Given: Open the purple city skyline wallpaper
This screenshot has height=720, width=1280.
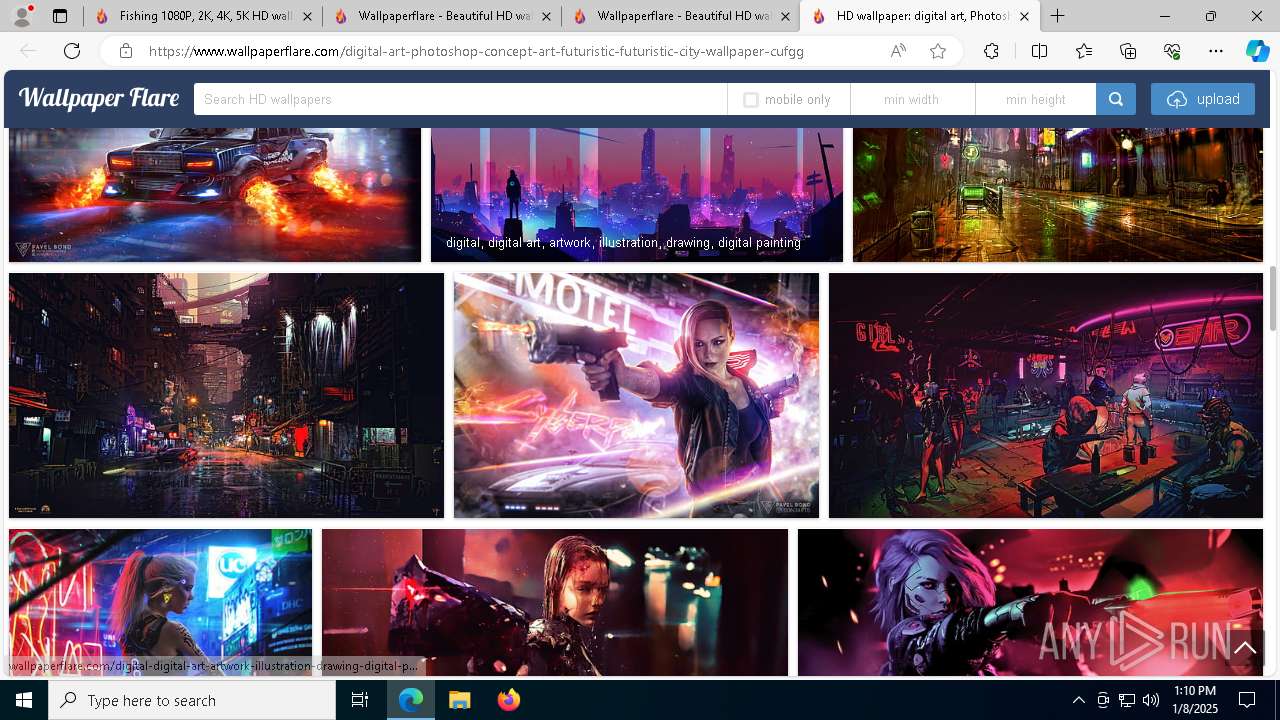Looking at the screenshot, I should [637, 195].
